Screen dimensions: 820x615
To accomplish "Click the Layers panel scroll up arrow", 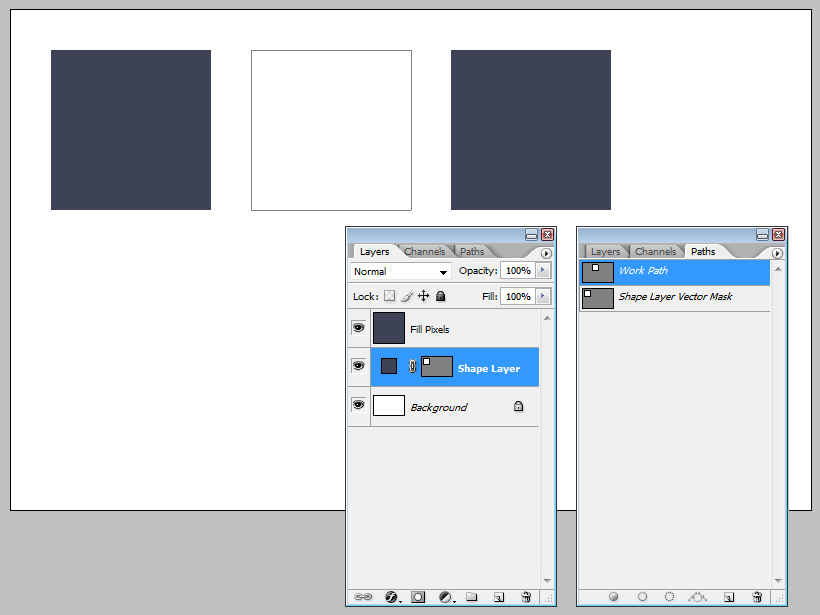I will pyautogui.click(x=547, y=318).
